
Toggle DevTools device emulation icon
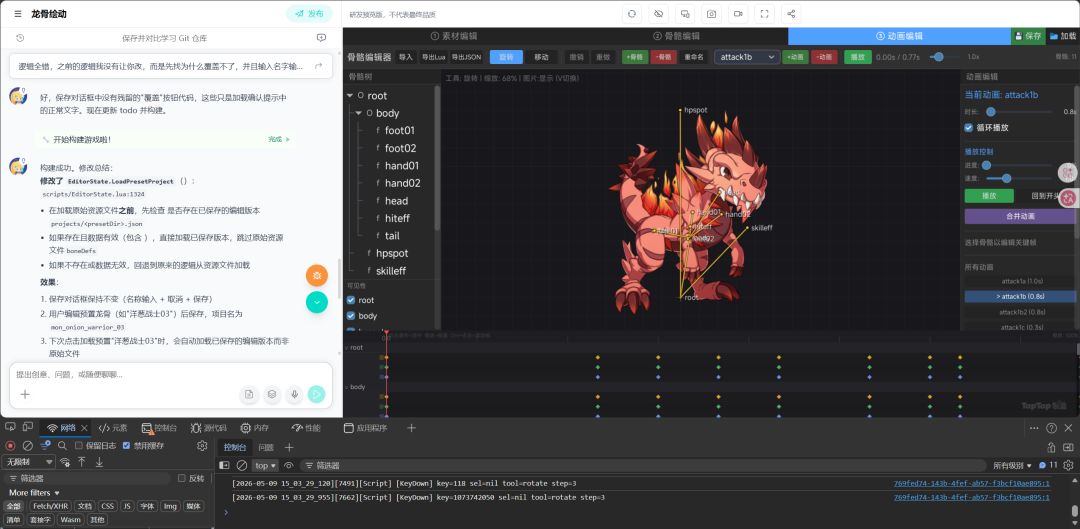[x=28, y=428]
